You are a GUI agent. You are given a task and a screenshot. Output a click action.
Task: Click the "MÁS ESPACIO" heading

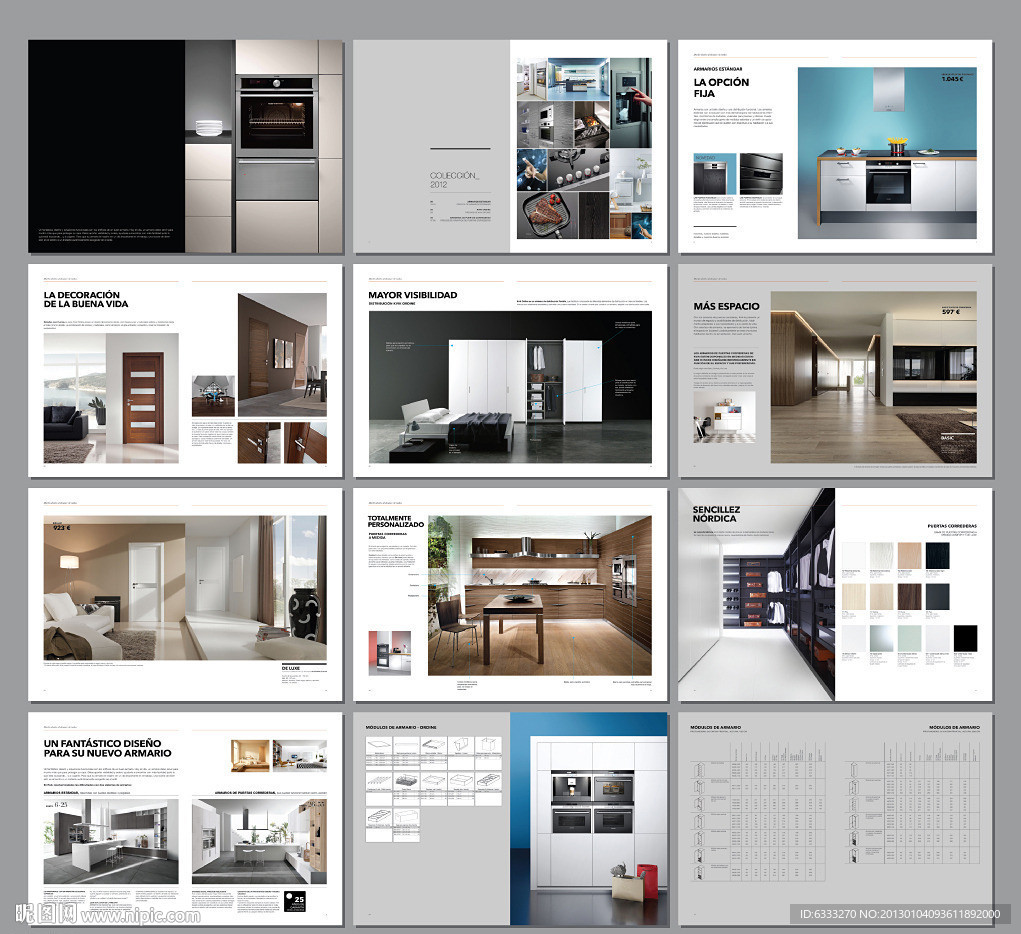click(x=726, y=306)
